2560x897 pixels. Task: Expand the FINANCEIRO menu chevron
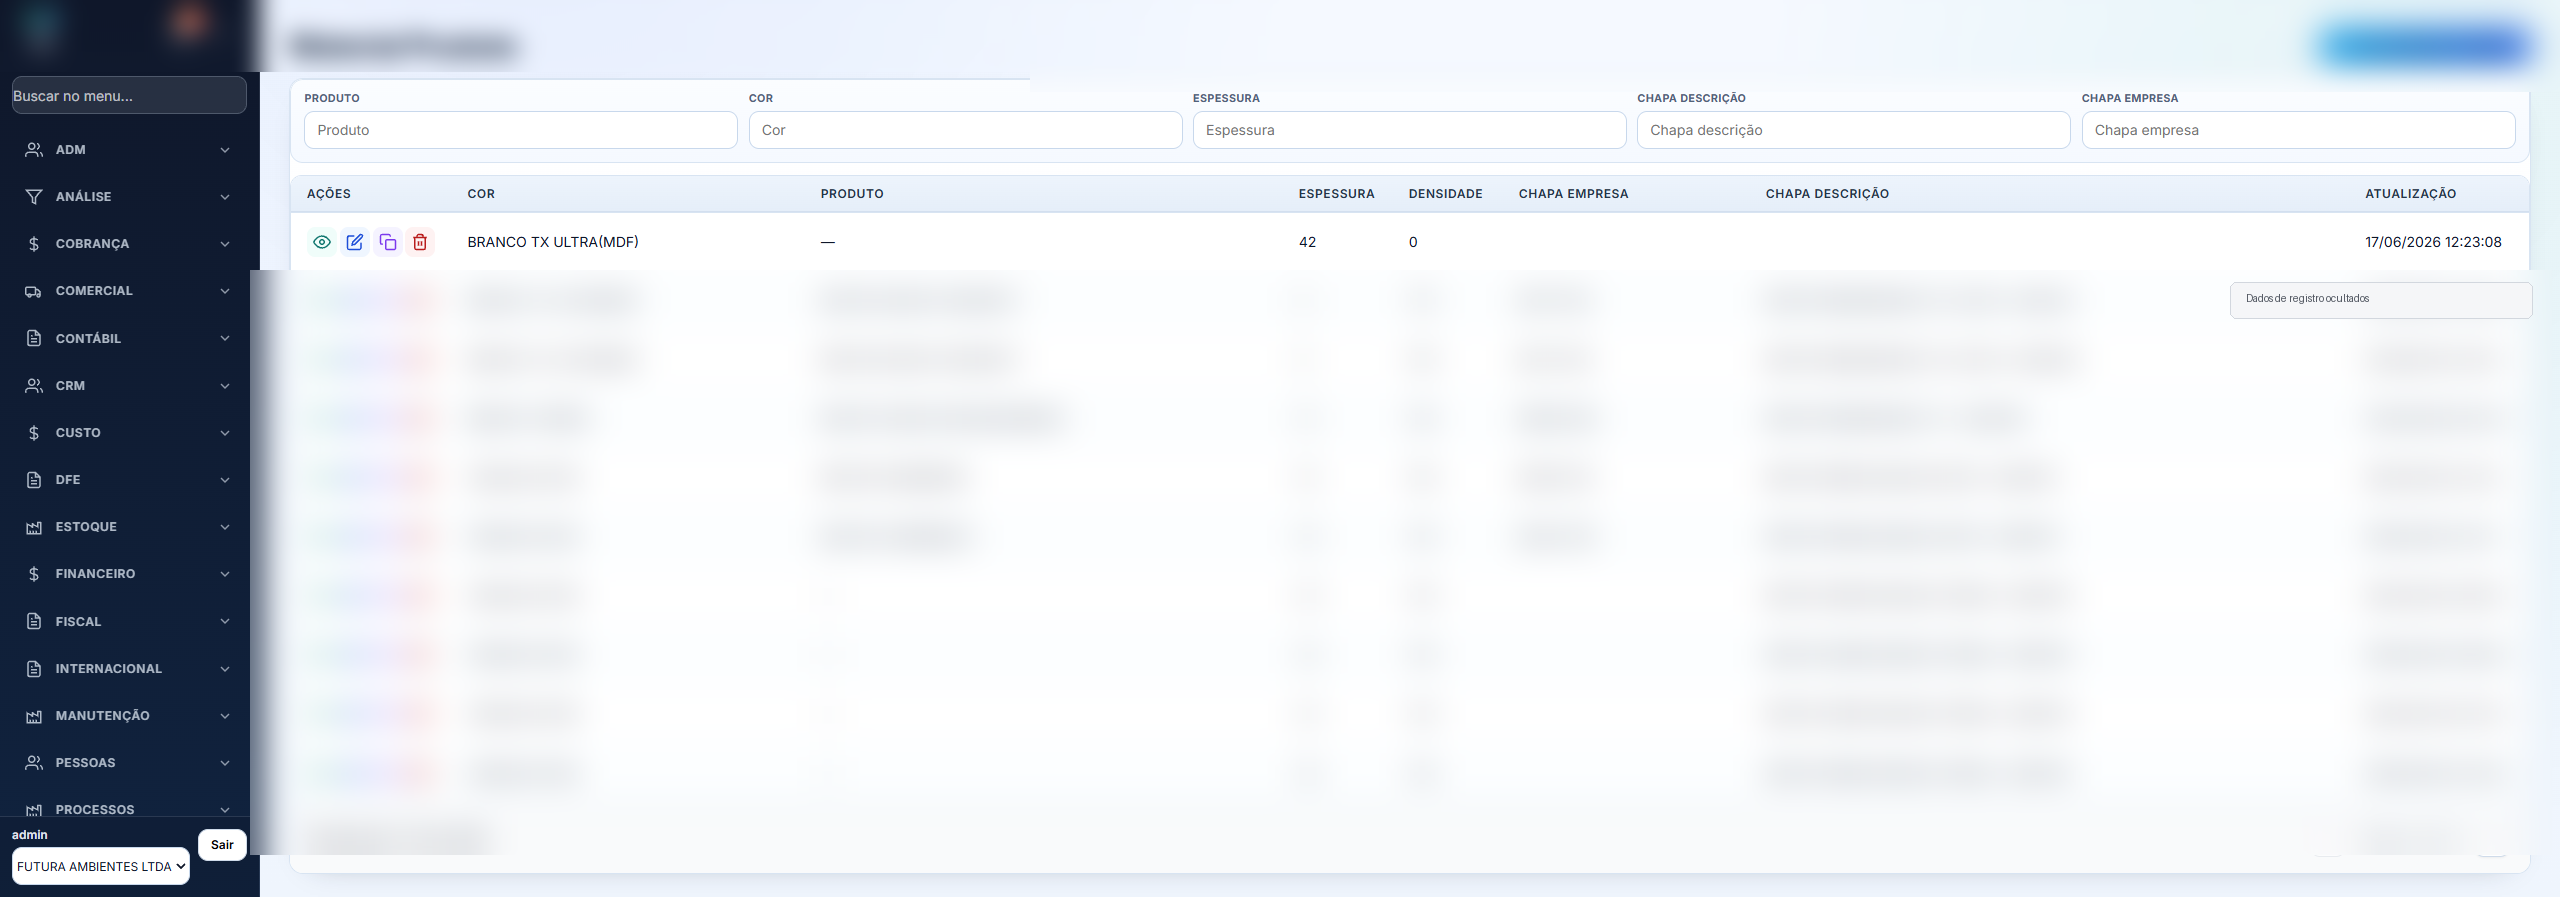[225, 574]
